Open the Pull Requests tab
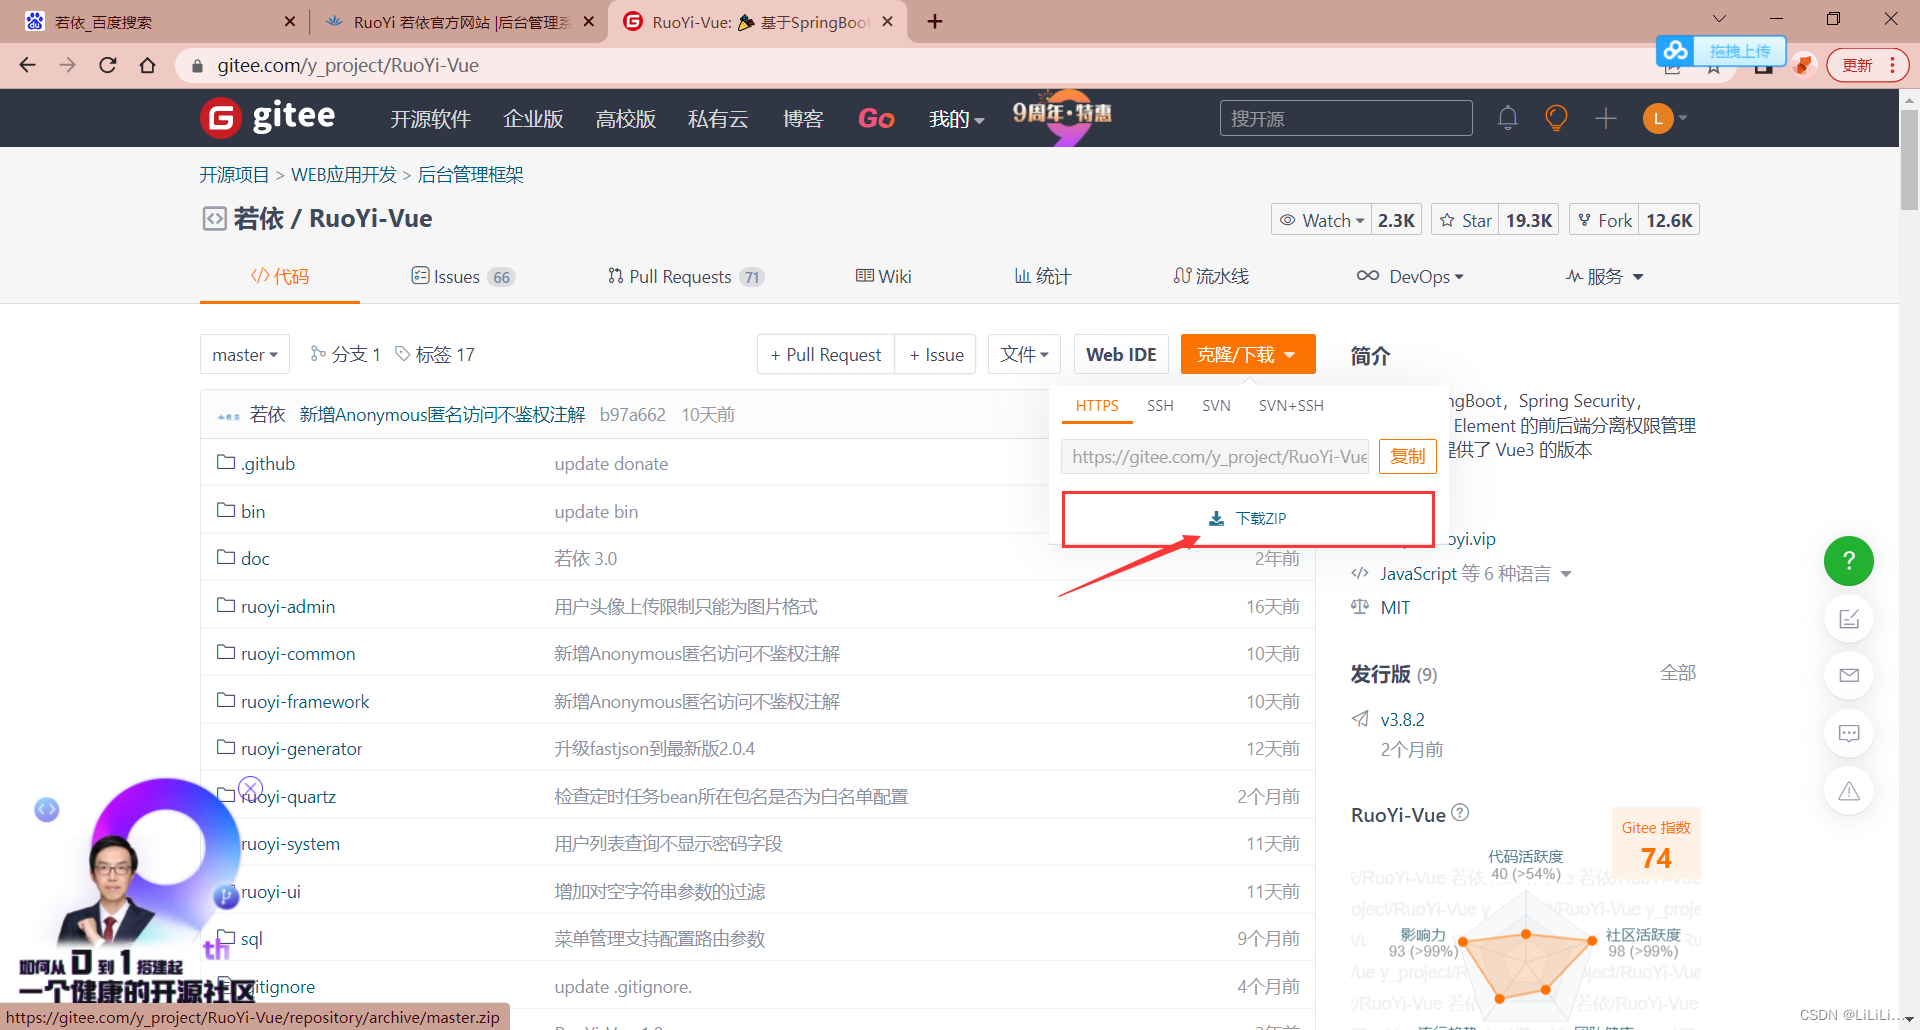 tap(686, 276)
